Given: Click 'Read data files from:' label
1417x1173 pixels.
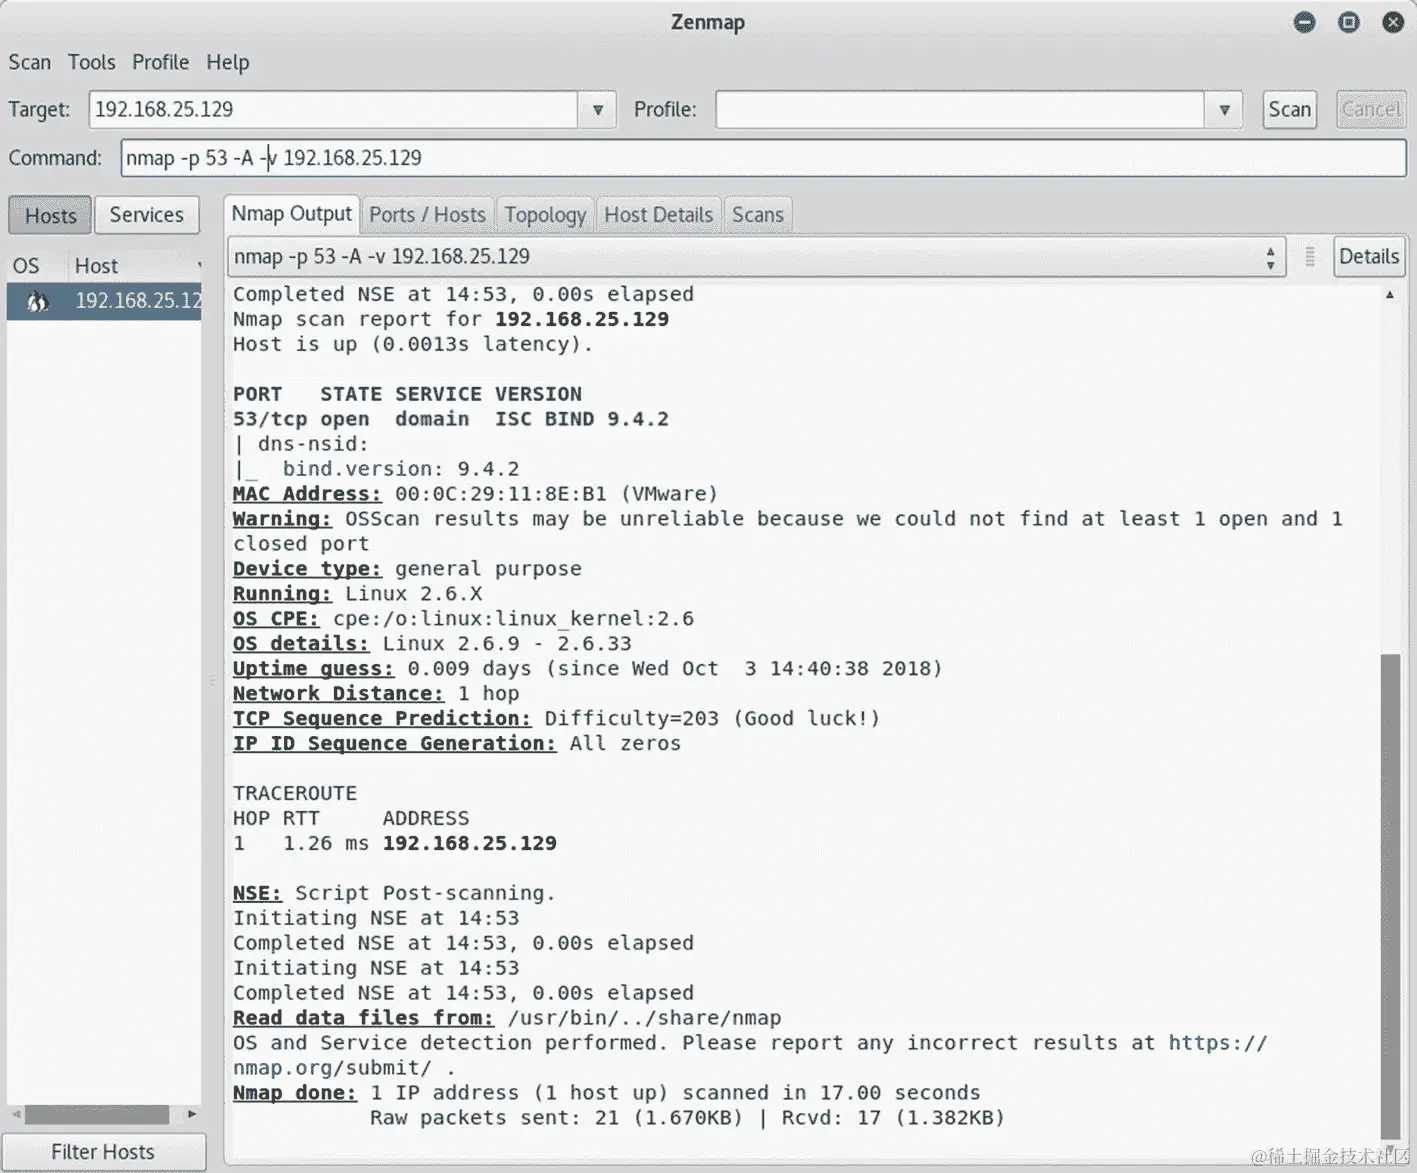Looking at the screenshot, I should [363, 1018].
